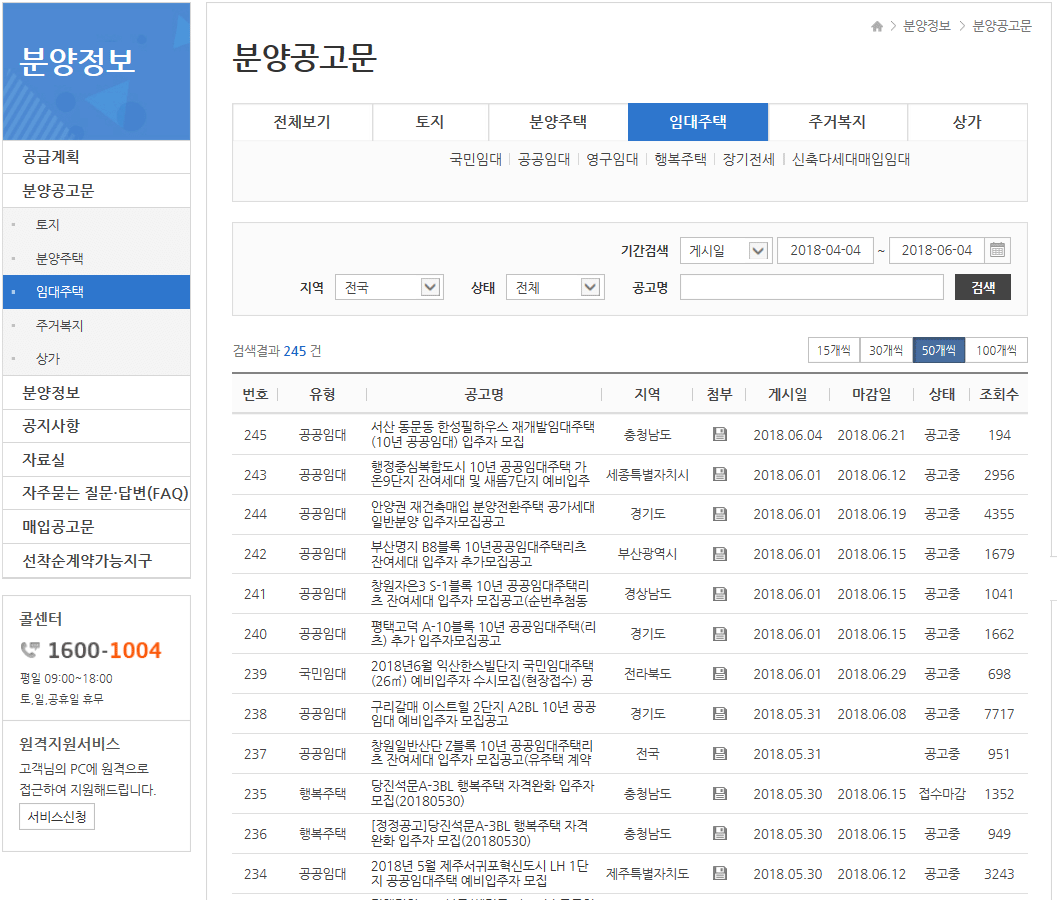
Task: Open notice 2018년6월 익산한스빌단지 국민임대주택
Action: pyautogui.click(x=483, y=673)
